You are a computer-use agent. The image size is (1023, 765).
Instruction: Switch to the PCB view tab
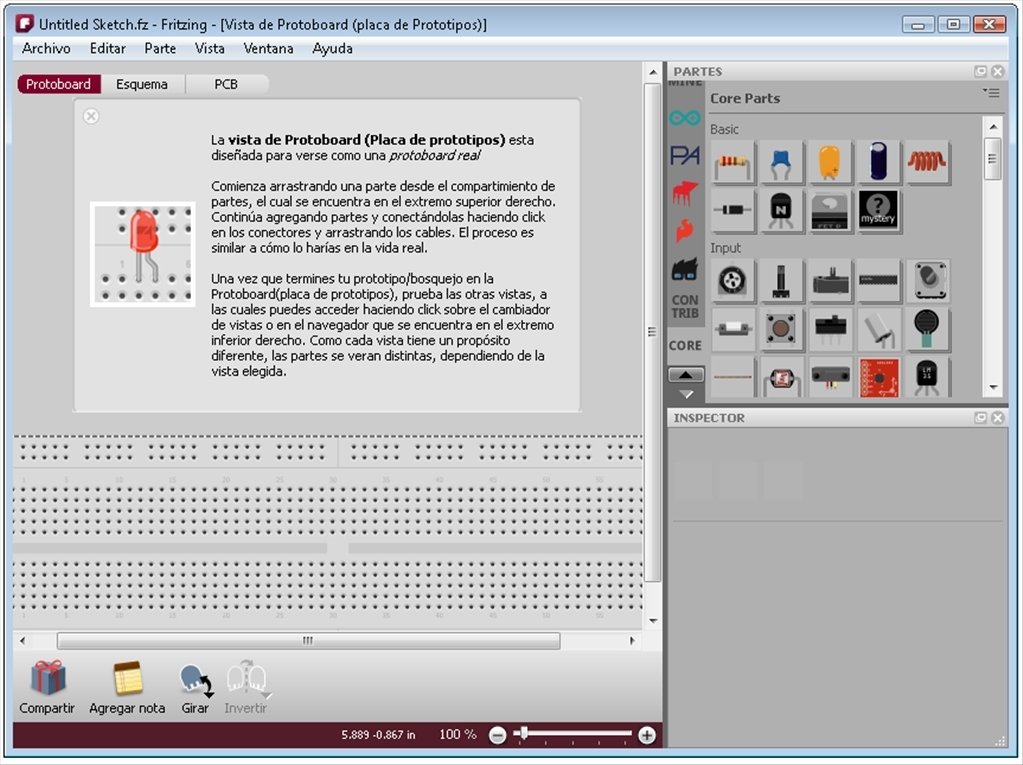[226, 84]
